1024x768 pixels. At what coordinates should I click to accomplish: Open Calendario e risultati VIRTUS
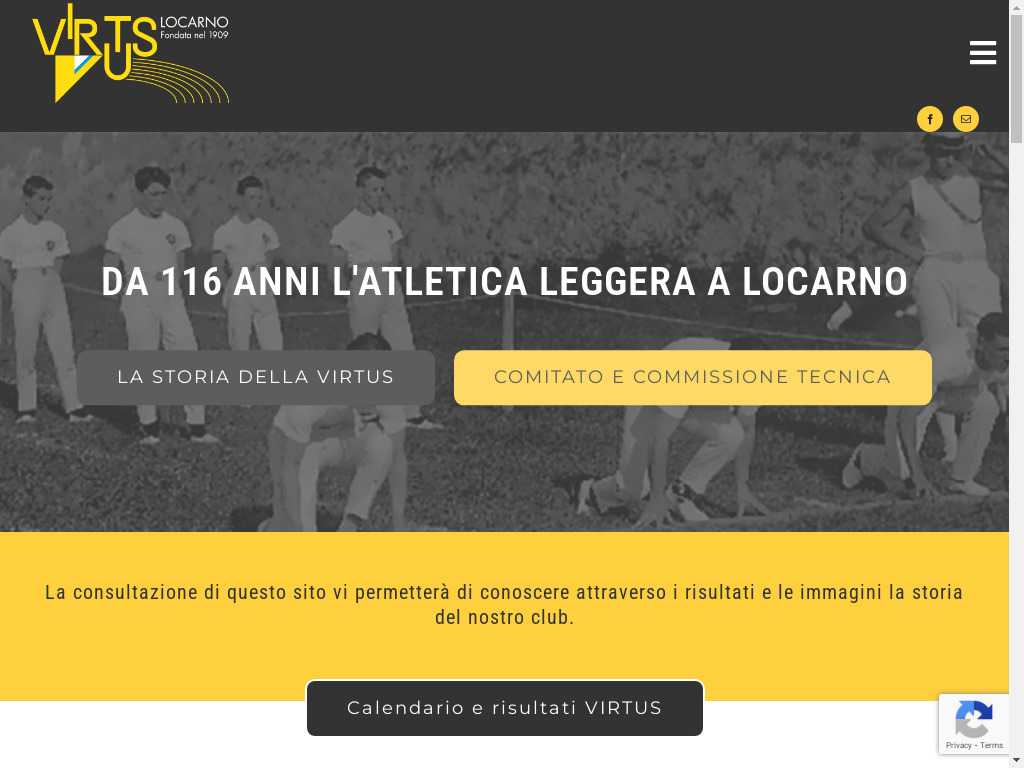pos(505,708)
